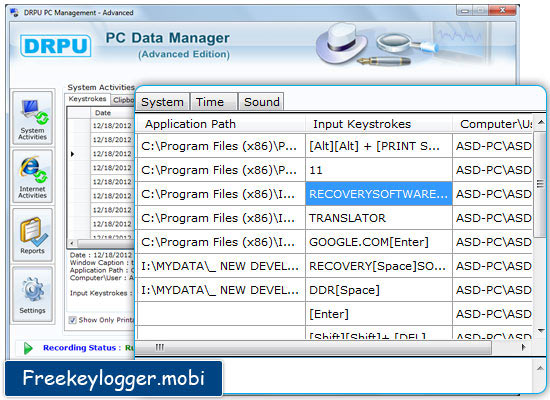The image size is (550, 400).
Task: Click the popup vertical scrollbar thumb
Action: tap(540, 184)
